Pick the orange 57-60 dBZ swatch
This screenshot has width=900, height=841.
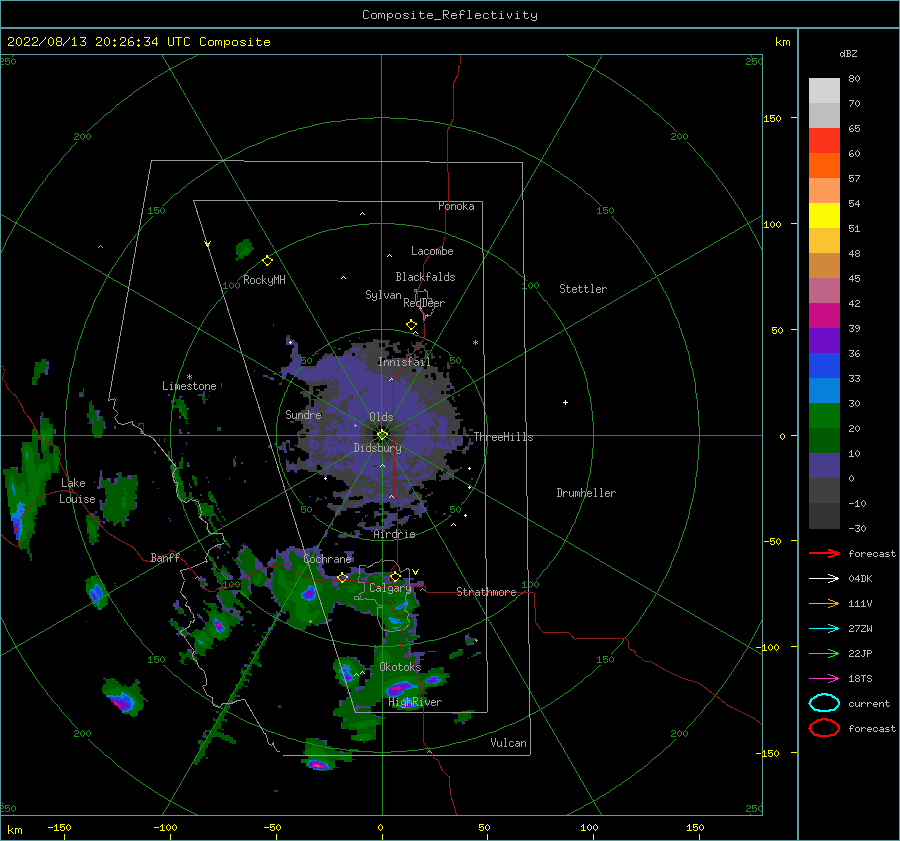click(x=824, y=165)
